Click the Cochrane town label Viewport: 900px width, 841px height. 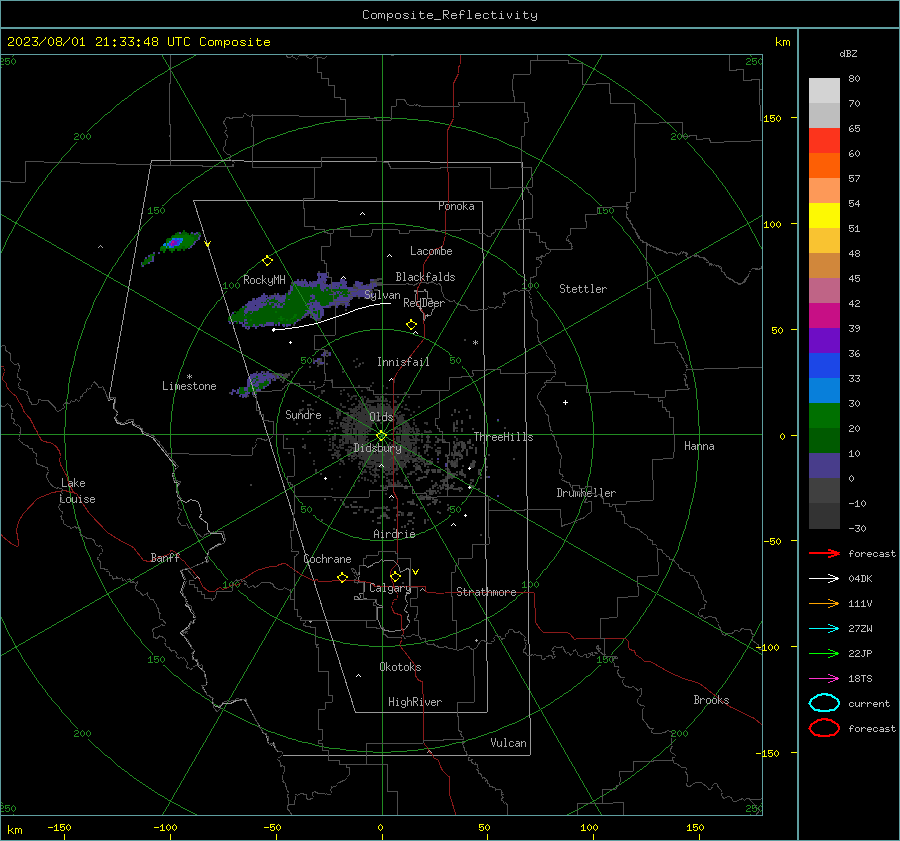(x=327, y=559)
